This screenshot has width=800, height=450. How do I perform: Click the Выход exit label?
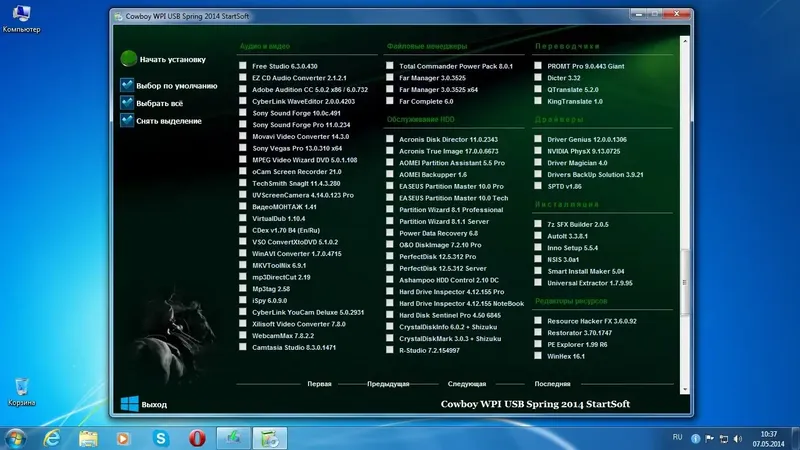point(154,405)
